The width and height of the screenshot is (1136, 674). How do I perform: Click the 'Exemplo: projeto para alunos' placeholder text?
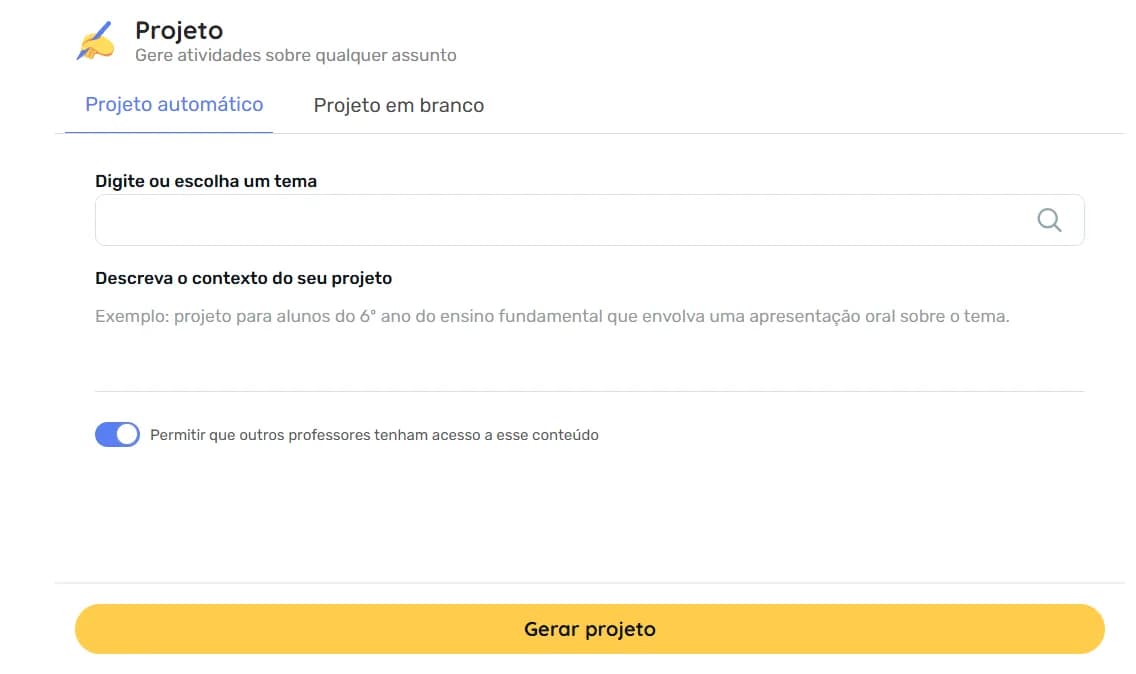(x=552, y=317)
